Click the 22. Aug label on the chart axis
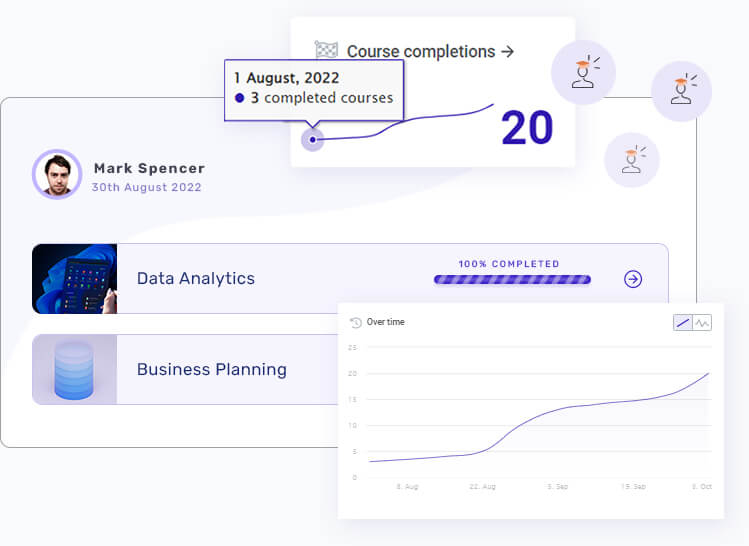Screen dimensions: 749x546 click(482, 486)
